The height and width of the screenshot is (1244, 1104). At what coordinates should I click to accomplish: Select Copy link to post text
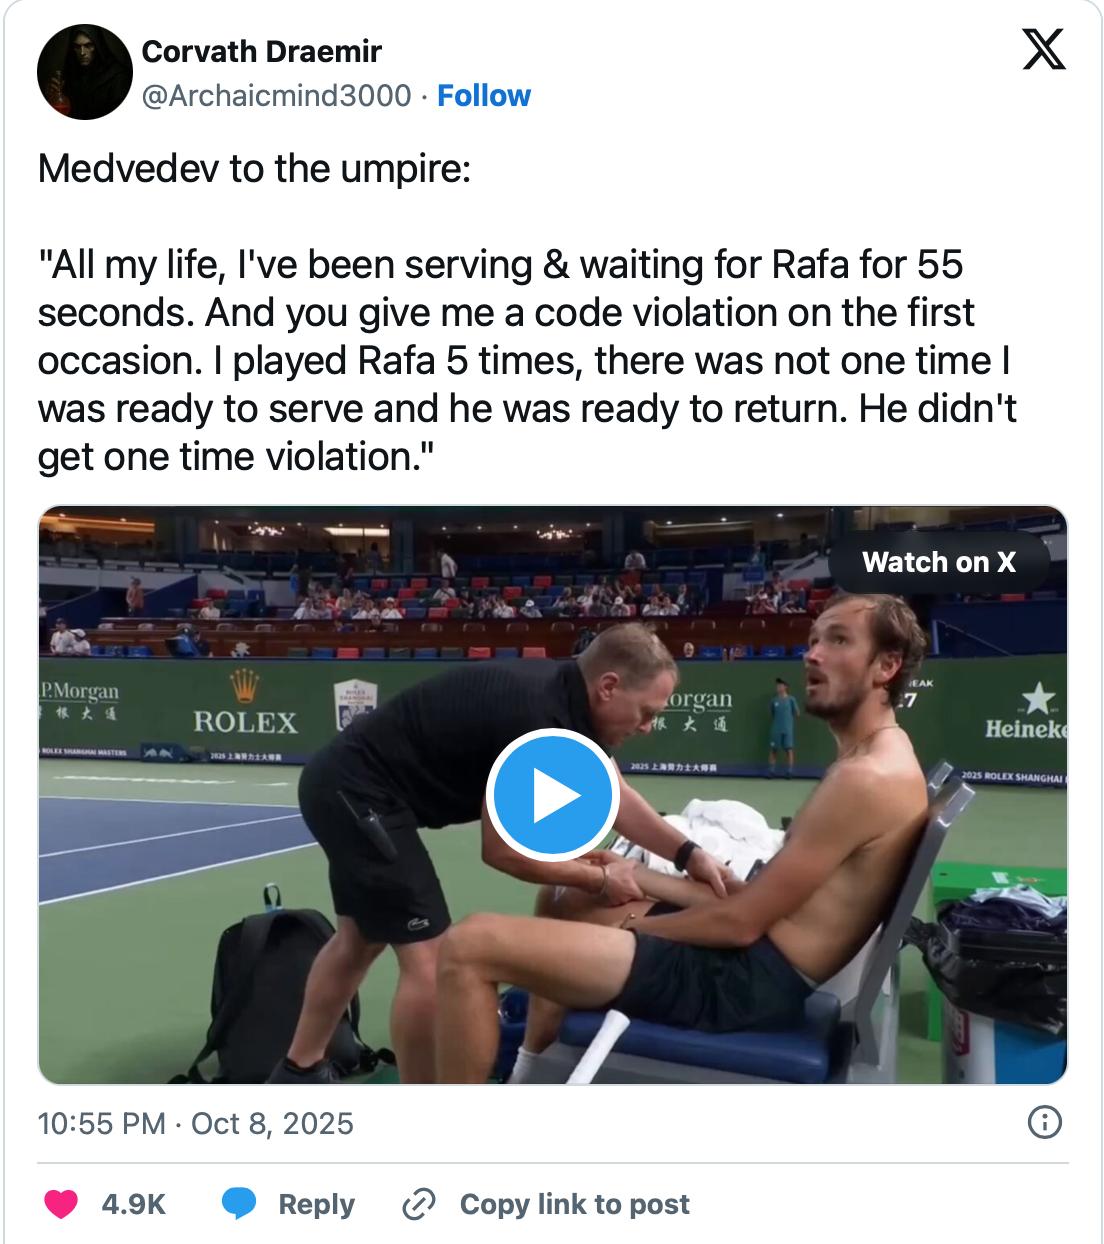click(574, 1204)
